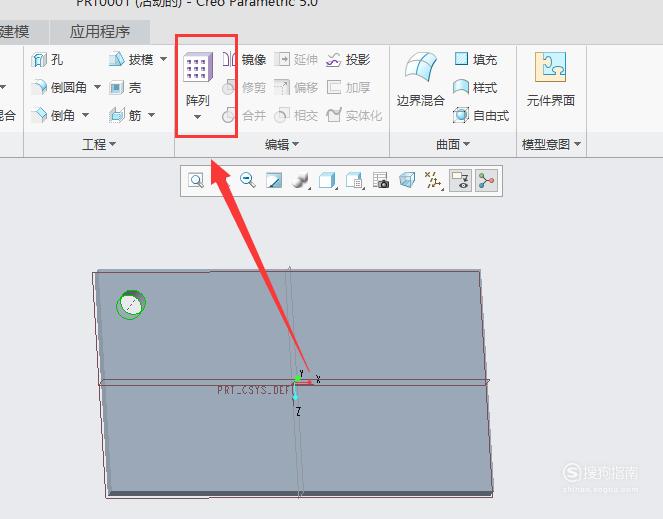The image size is (663, 519).
Task: Click the Boundary Blend (边界混合) tool
Action: [420, 80]
